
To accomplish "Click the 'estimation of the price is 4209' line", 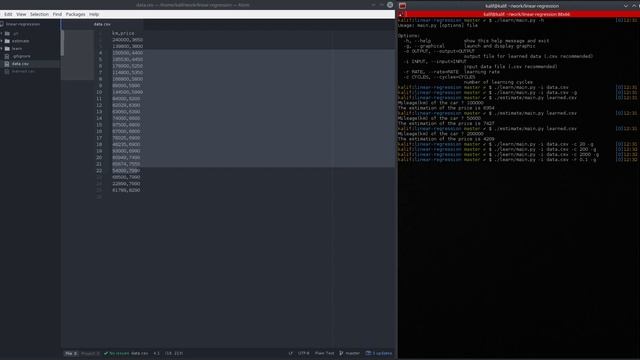I will pos(446,139).
